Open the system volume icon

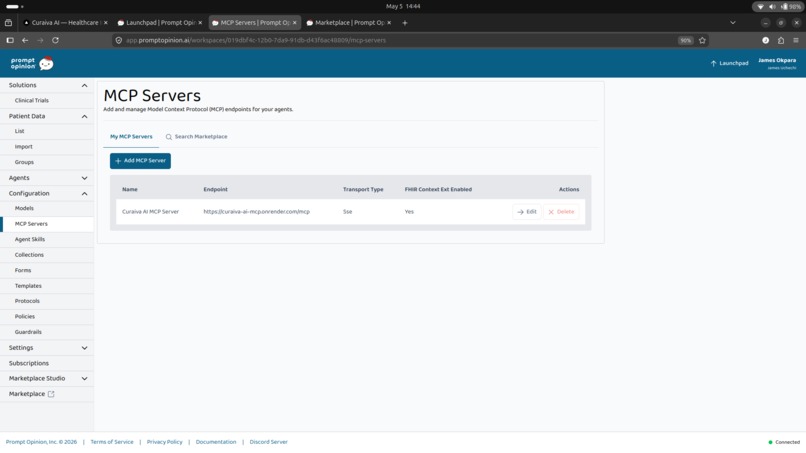coord(772,7)
